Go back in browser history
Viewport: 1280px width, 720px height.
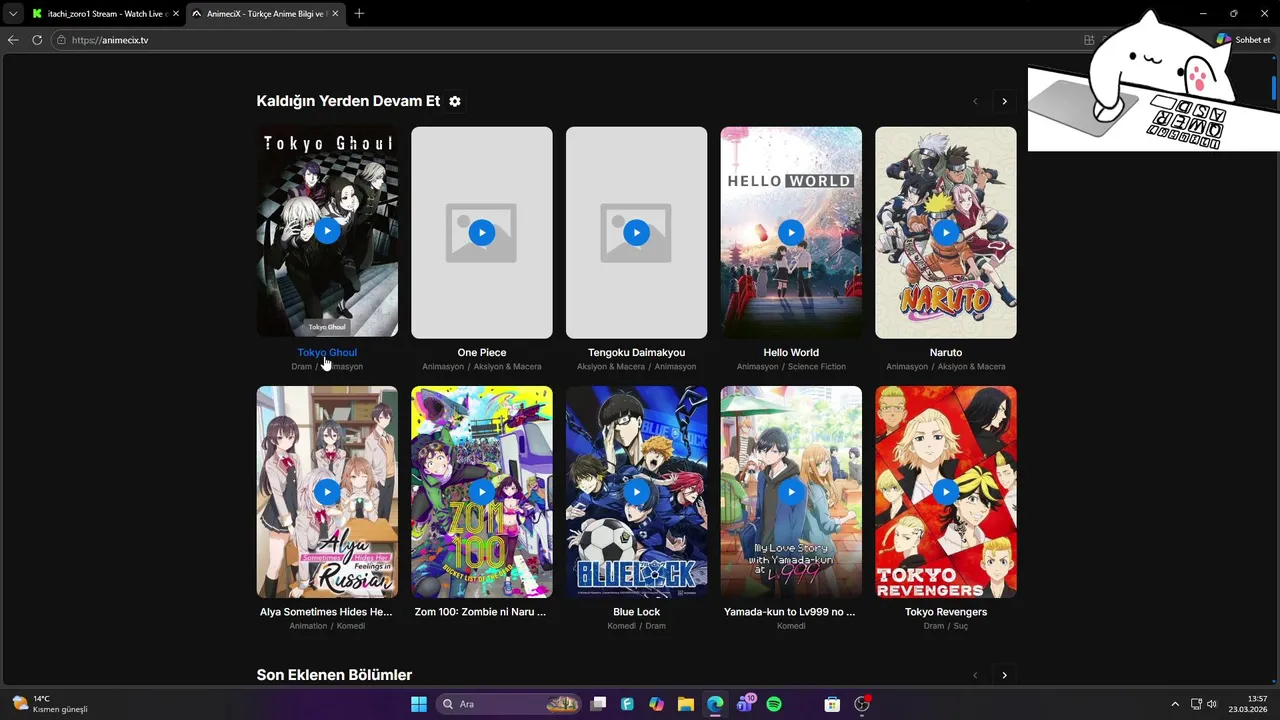[13, 40]
